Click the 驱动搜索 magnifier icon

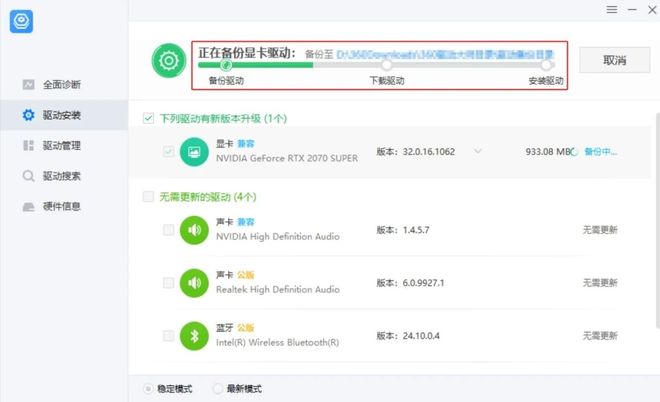28,176
